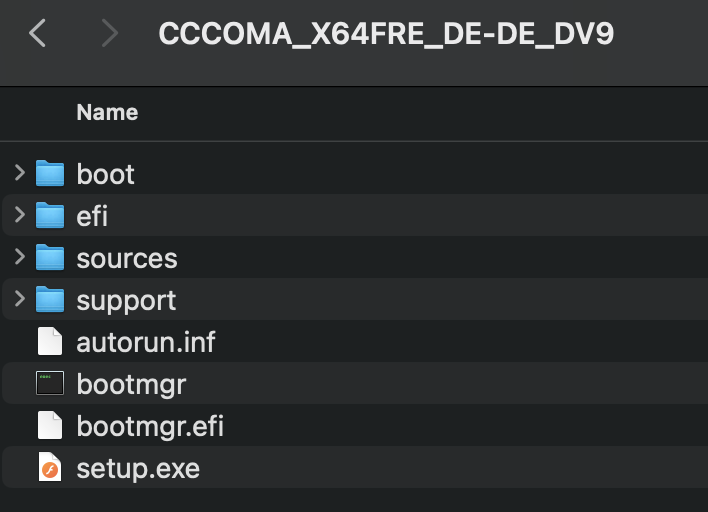Image resolution: width=708 pixels, height=512 pixels.
Task: Select the setup.exe file name
Action: click(138, 468)
